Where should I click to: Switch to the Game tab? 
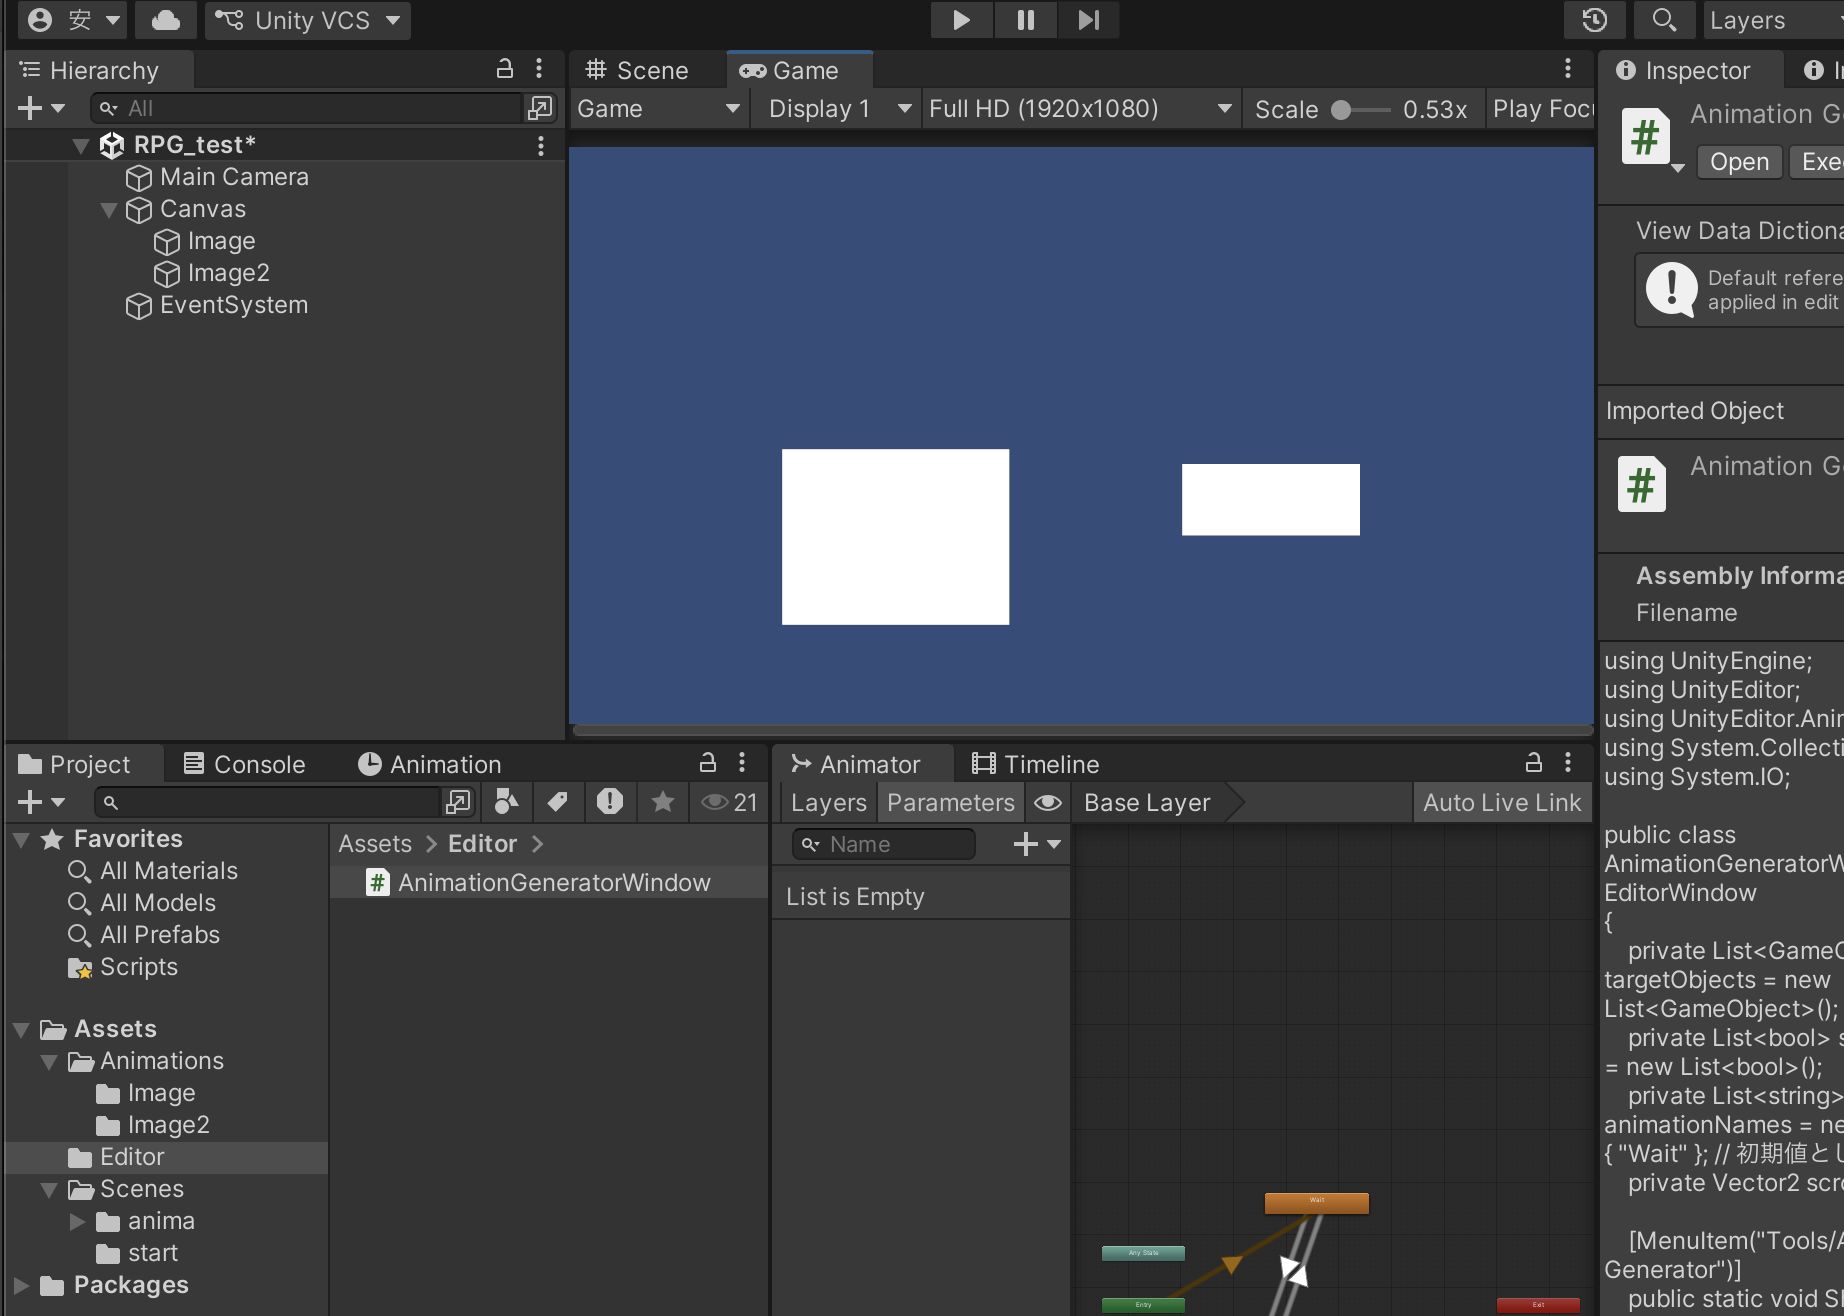[x=800, y=71]
